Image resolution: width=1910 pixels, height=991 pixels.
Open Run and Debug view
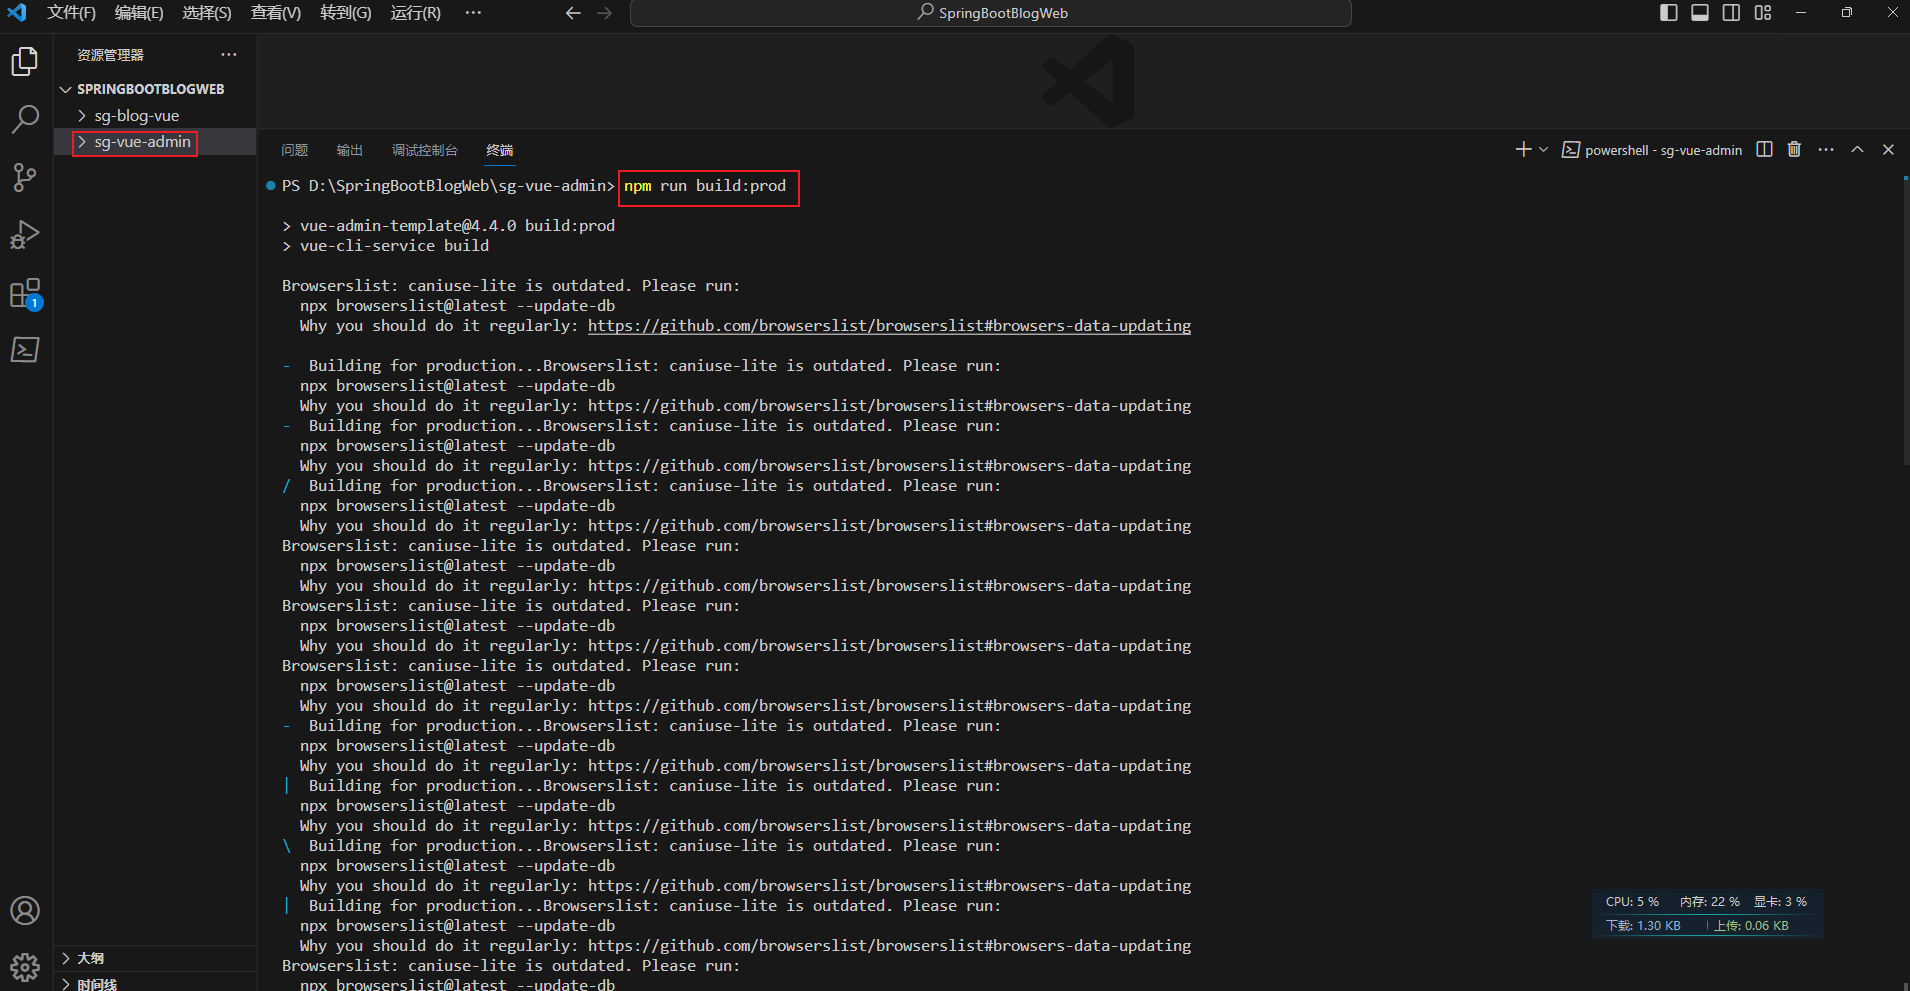[25, 235]
